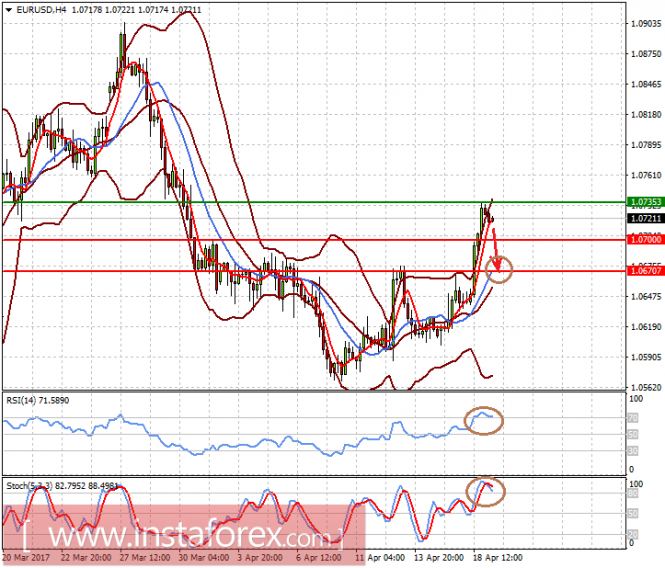Select the red 1.06707 price level label
Image resolution: width=665 pixels, height=568 pixels.
coord(646,271)
